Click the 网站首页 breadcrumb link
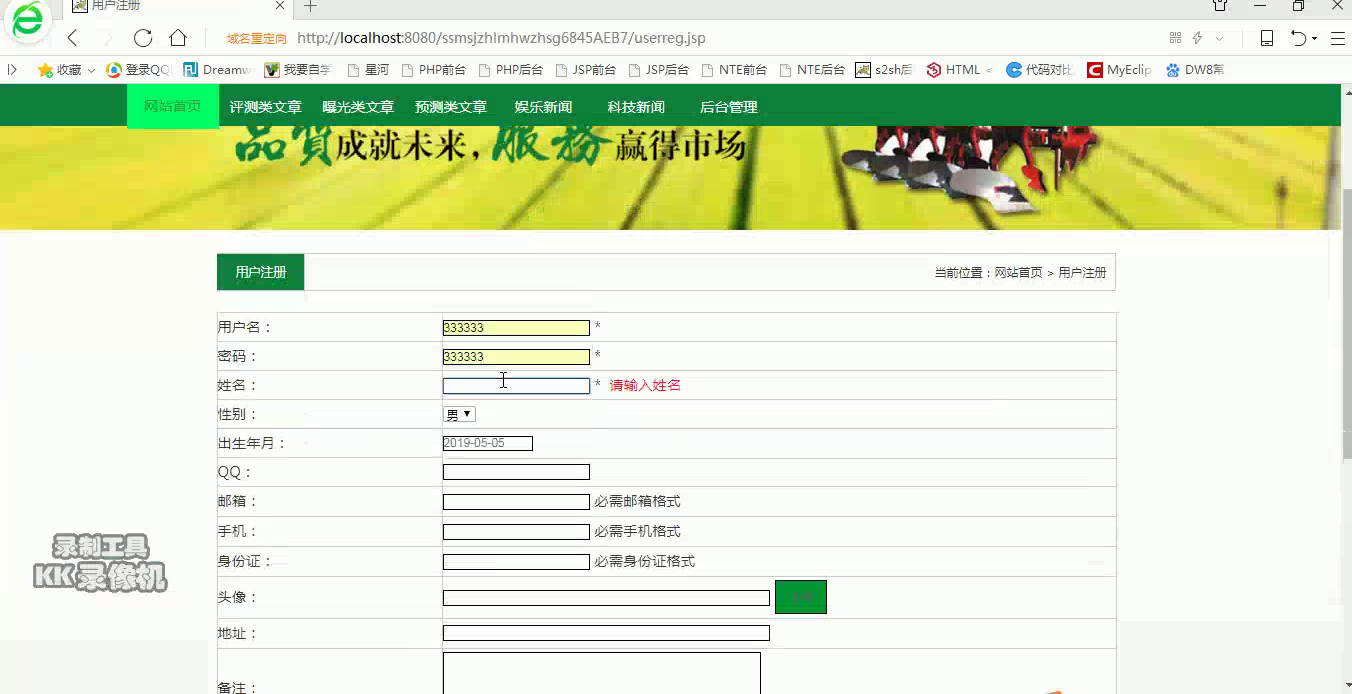The image size is (1352, 694). pos(1018,272)
